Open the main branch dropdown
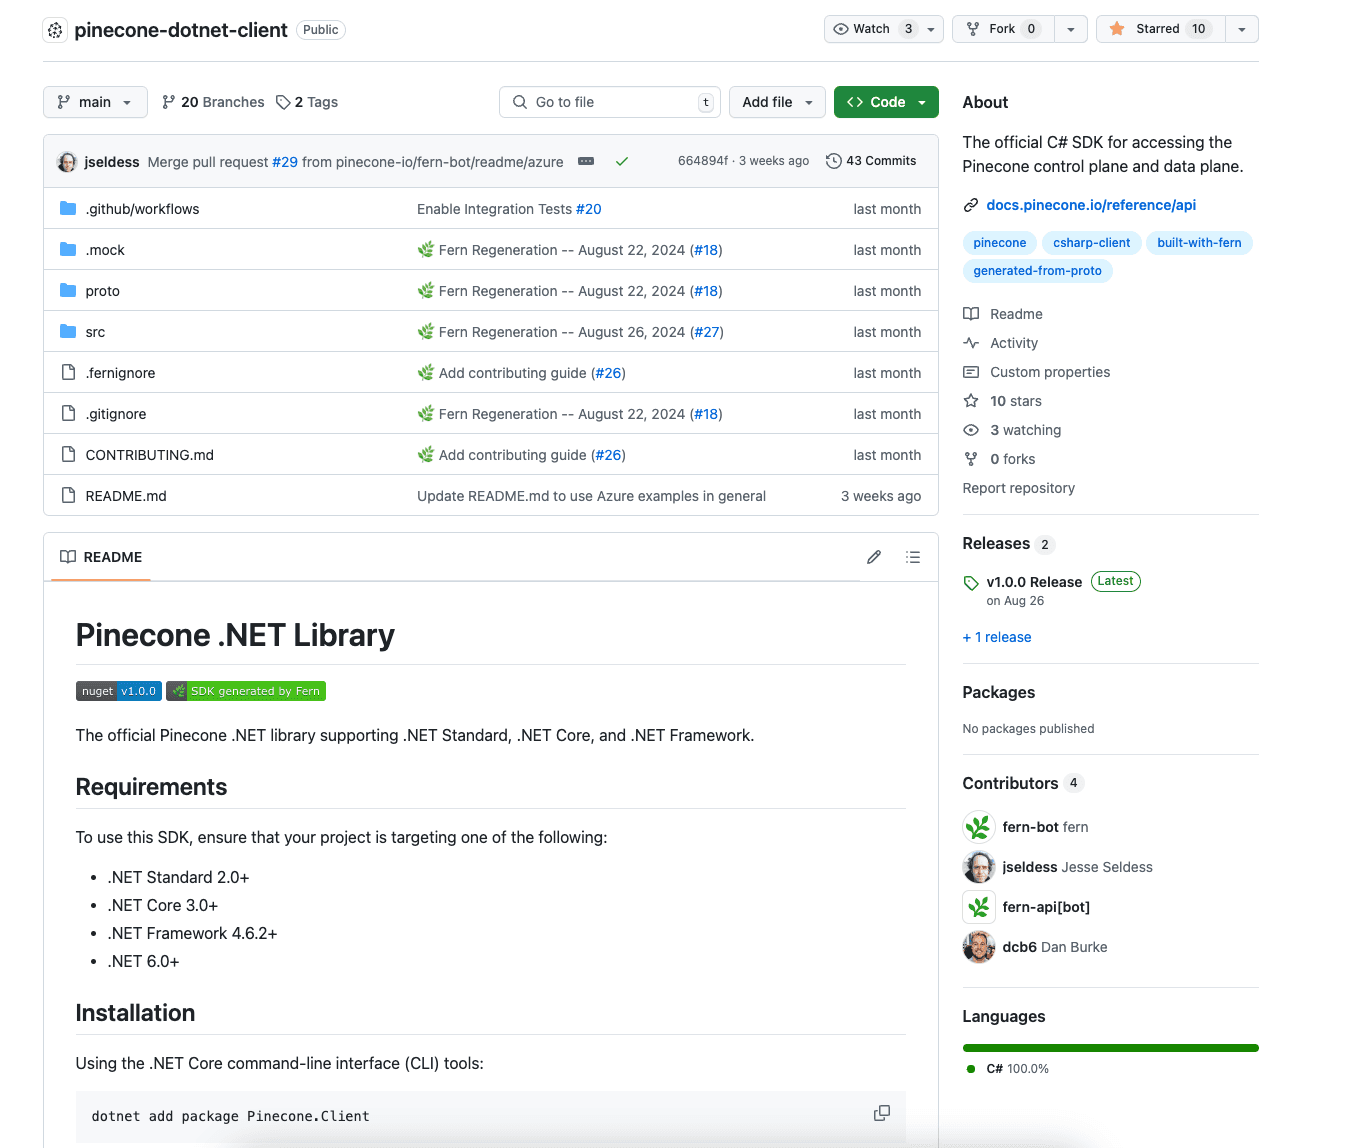The image size is (1347, 1148). point(95,102)
